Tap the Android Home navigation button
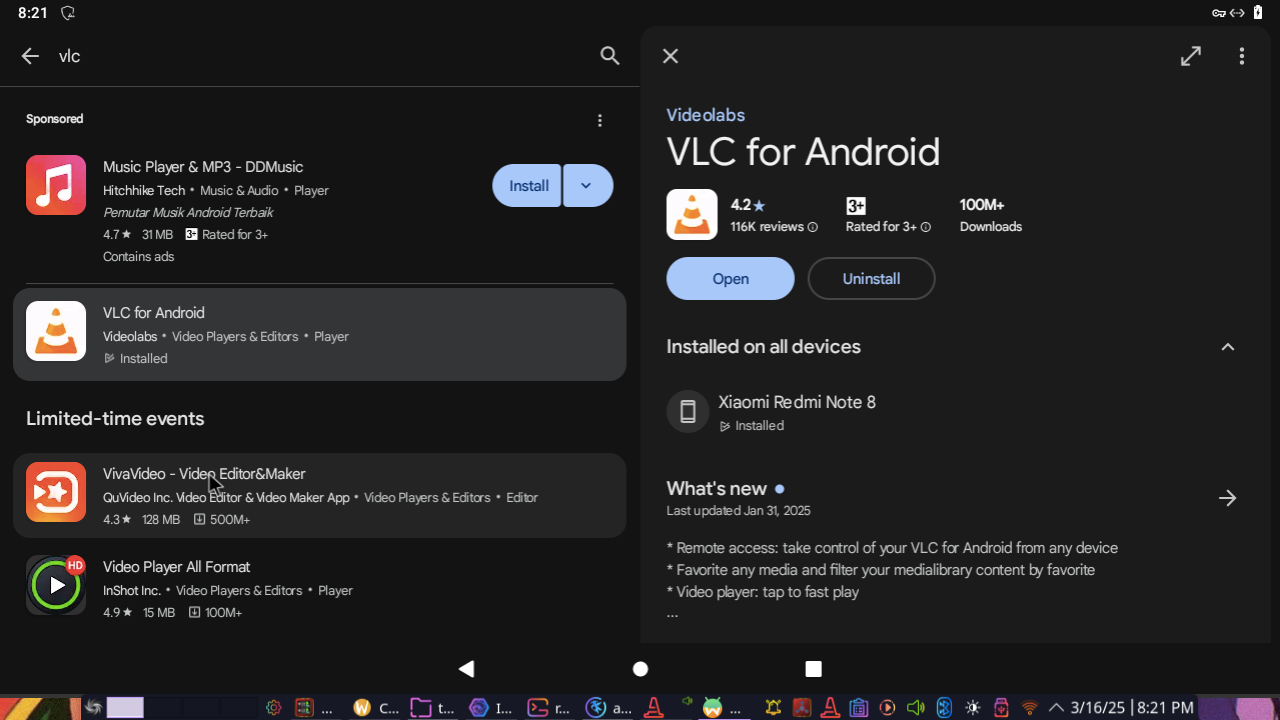Image resolution: width=1280 pixels, height=720 pixels. coord(641,669)
